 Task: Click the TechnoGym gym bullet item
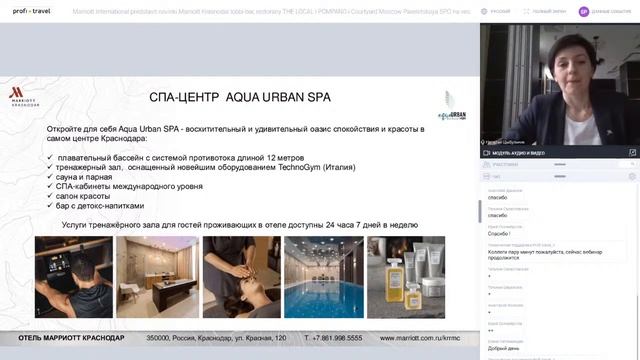pos(205,167)
